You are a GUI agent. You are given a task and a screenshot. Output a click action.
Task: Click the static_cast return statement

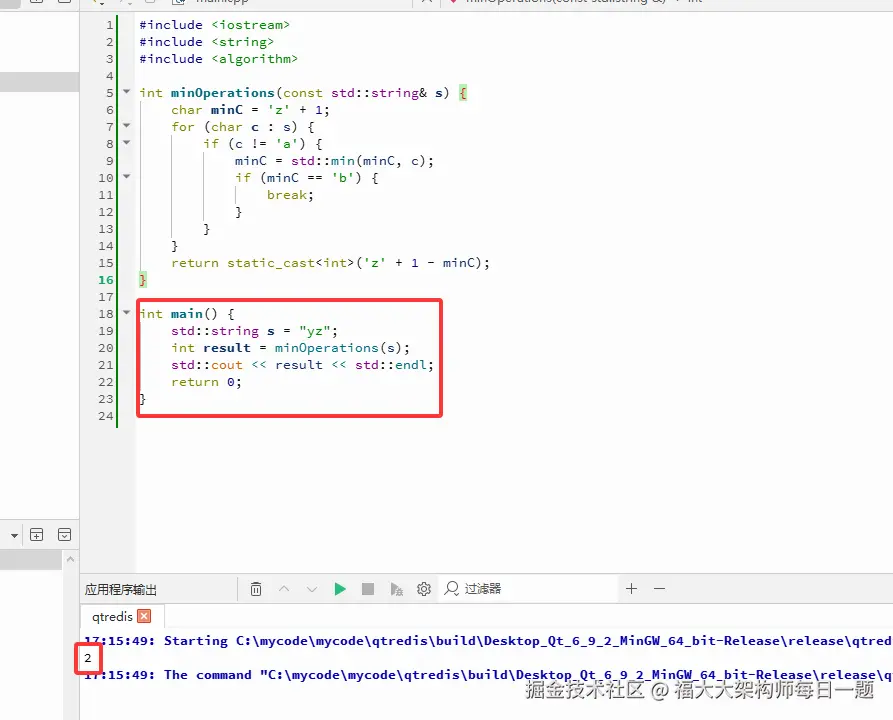pos(330,263)
